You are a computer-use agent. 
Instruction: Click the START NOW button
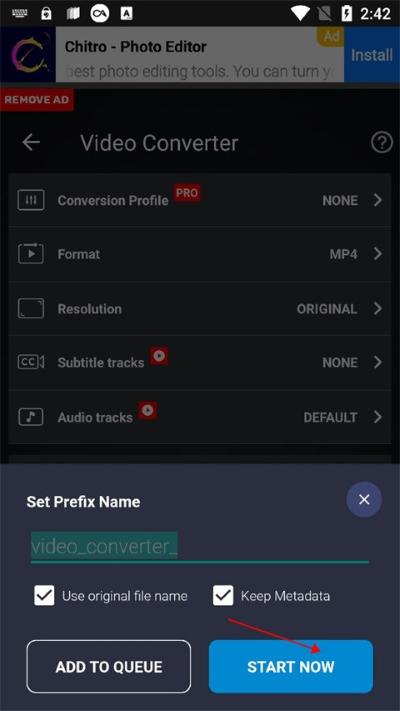(291, 666)
